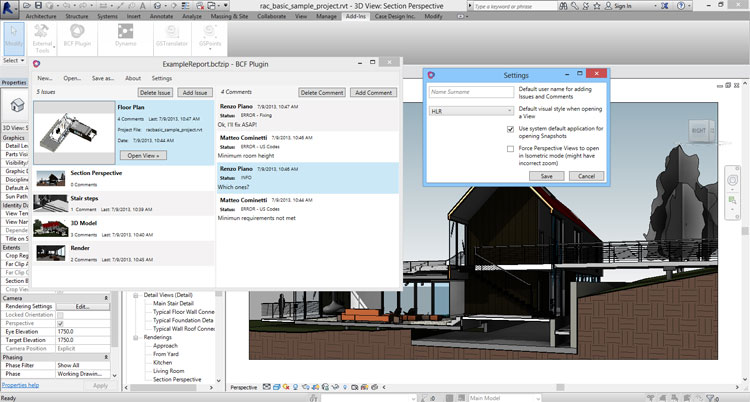Click the Visual Style cube icon in view bar
Image resolution: width=750 pixels, height=402 pixels.
(277, 387)
